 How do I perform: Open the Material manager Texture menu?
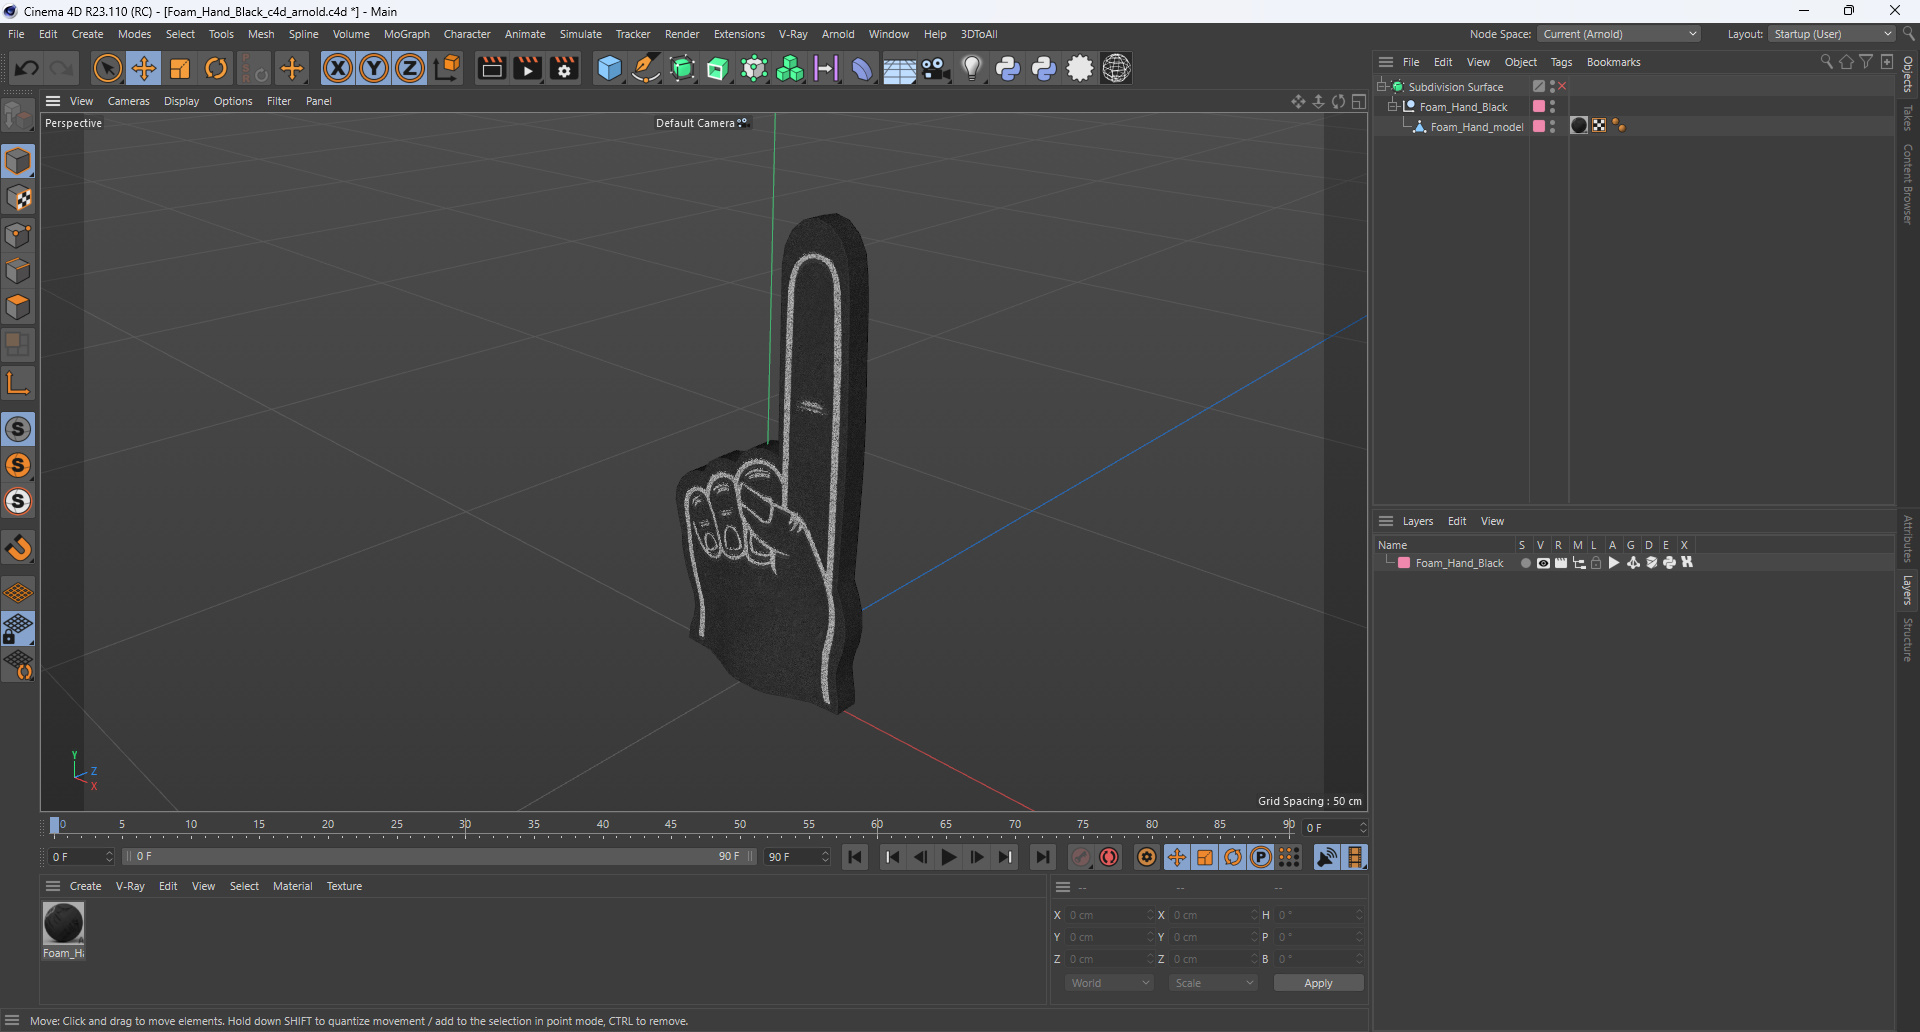pyautogui.click(x=344, y=886)
